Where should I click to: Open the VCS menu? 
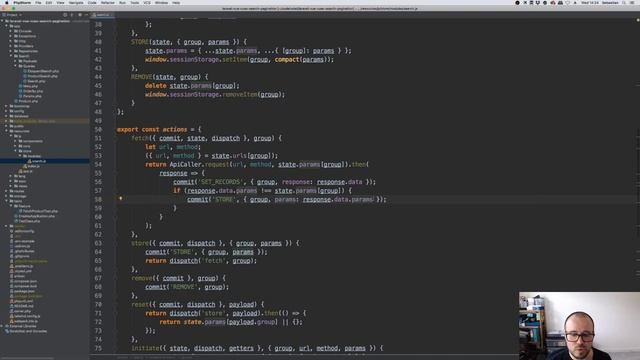tap(147, 2)
